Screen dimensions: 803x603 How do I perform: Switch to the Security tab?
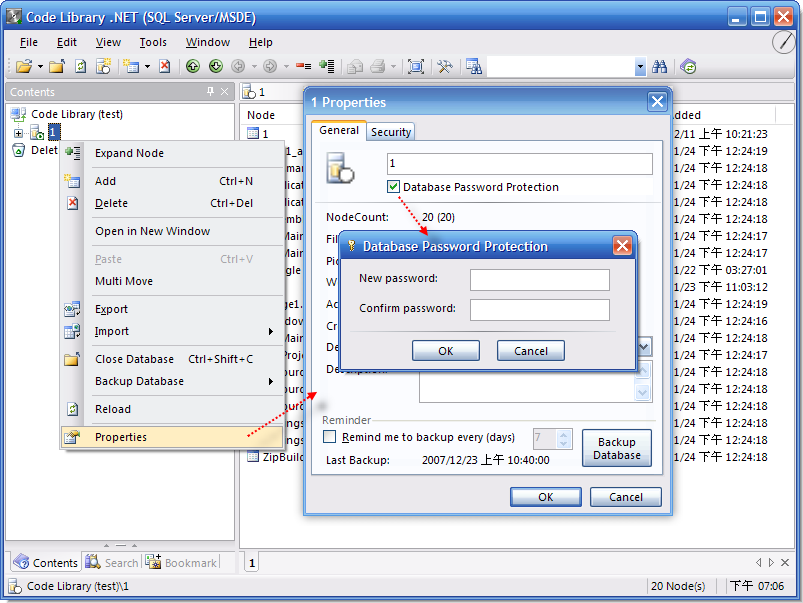pyautogui.click(x=391, y=132)
